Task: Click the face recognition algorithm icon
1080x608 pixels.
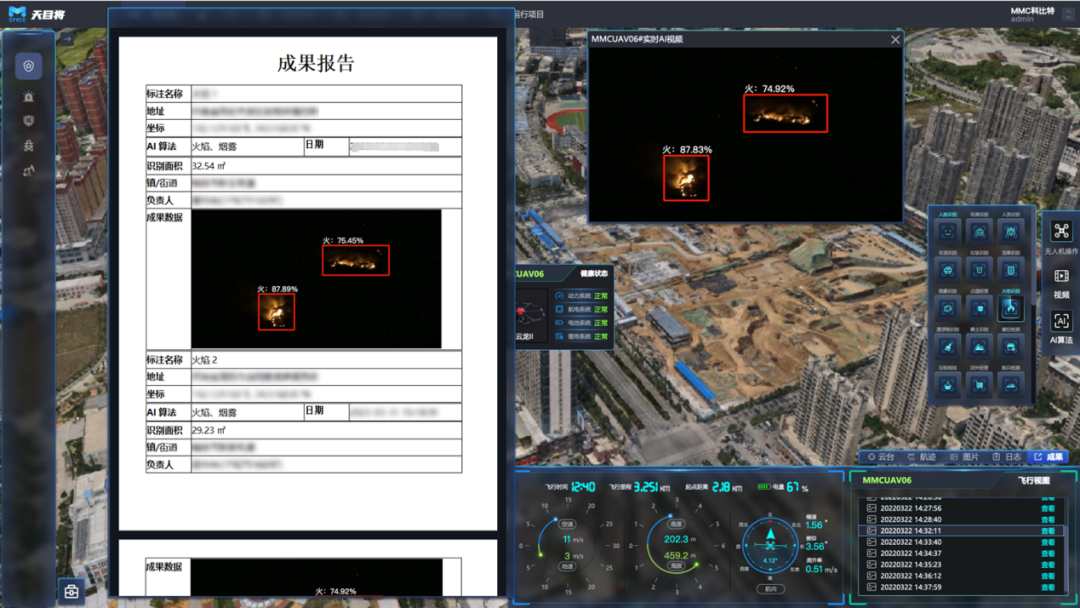Action: (x=947, y=231)
